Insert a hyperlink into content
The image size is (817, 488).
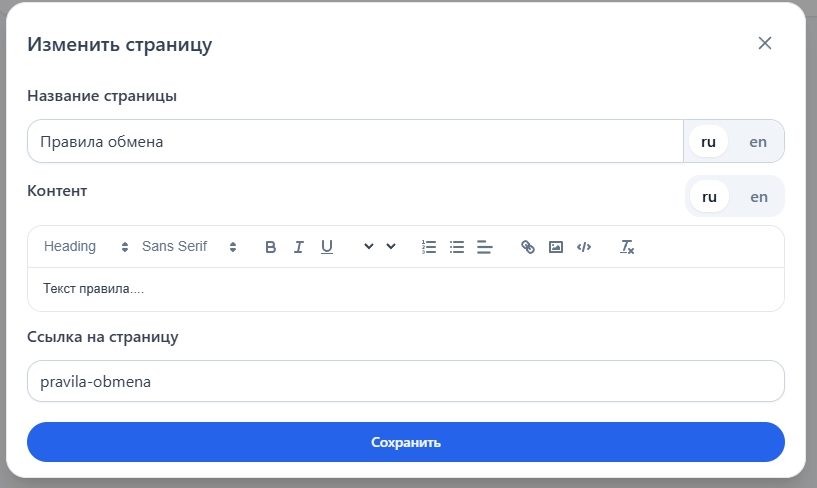[528, 247]
